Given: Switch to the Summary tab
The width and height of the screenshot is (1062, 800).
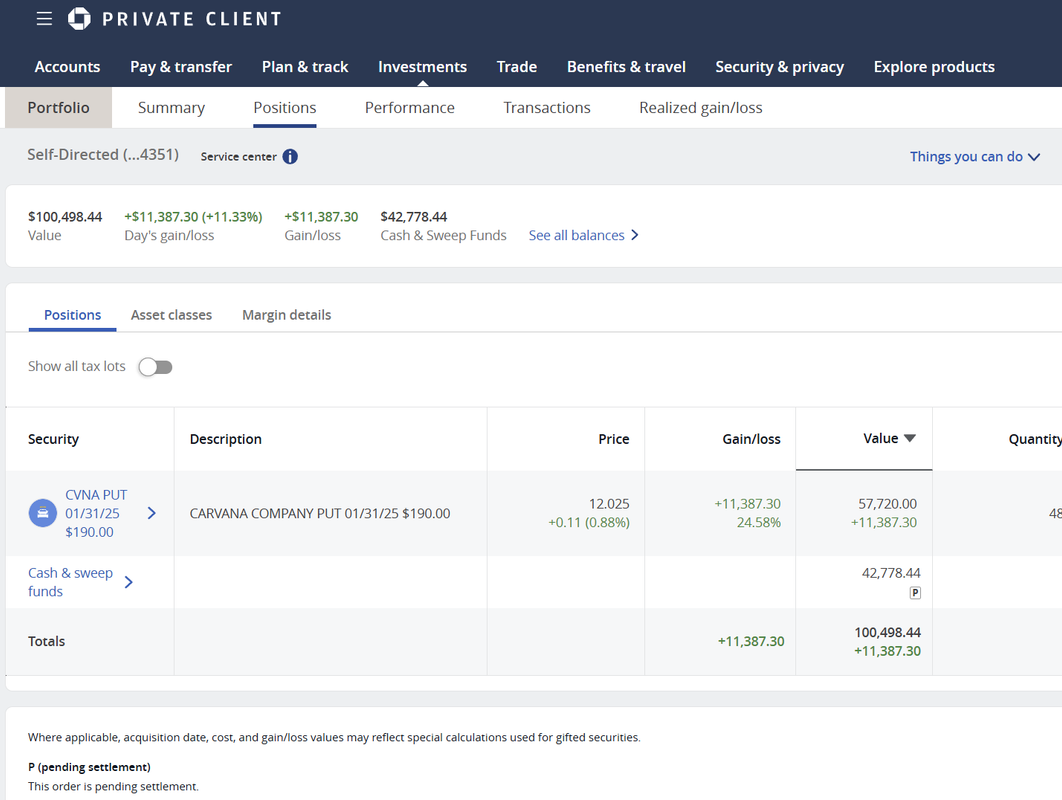Looking at the screenshot, I should pyautogui.click(x=171, y=108).
